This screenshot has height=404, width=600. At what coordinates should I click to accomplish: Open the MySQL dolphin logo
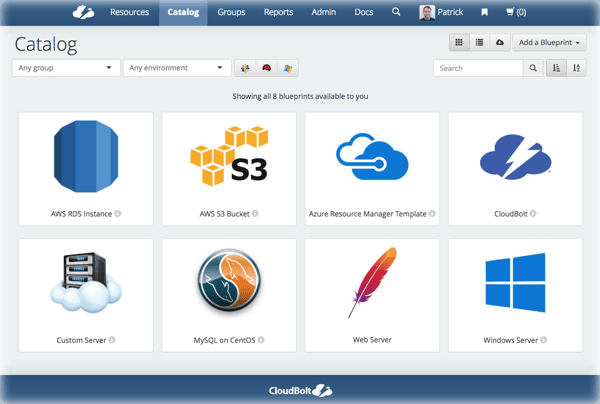pyautogui.click(x=229, y=280)
